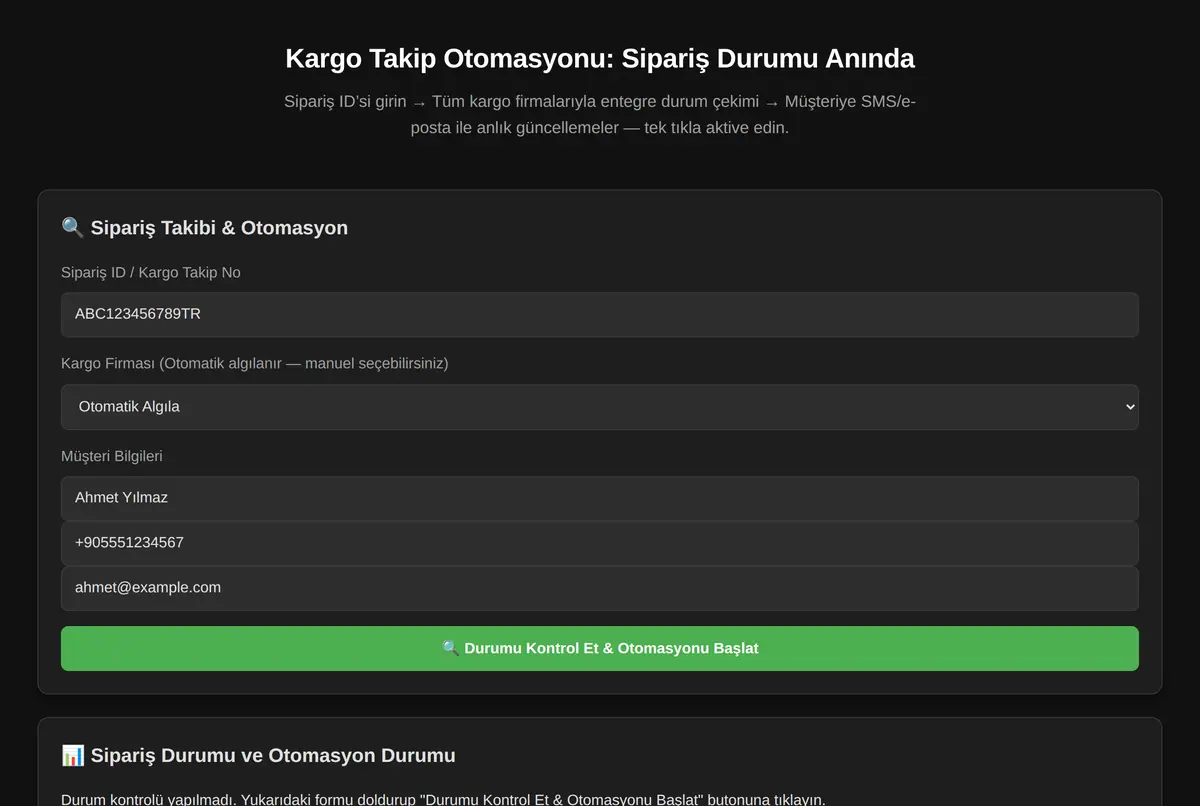The width and height of the screenshot is (1200, 806).
Task: Click the magnifier icon beside Sipariş Takibi
Action: click(x=72, y=228)
